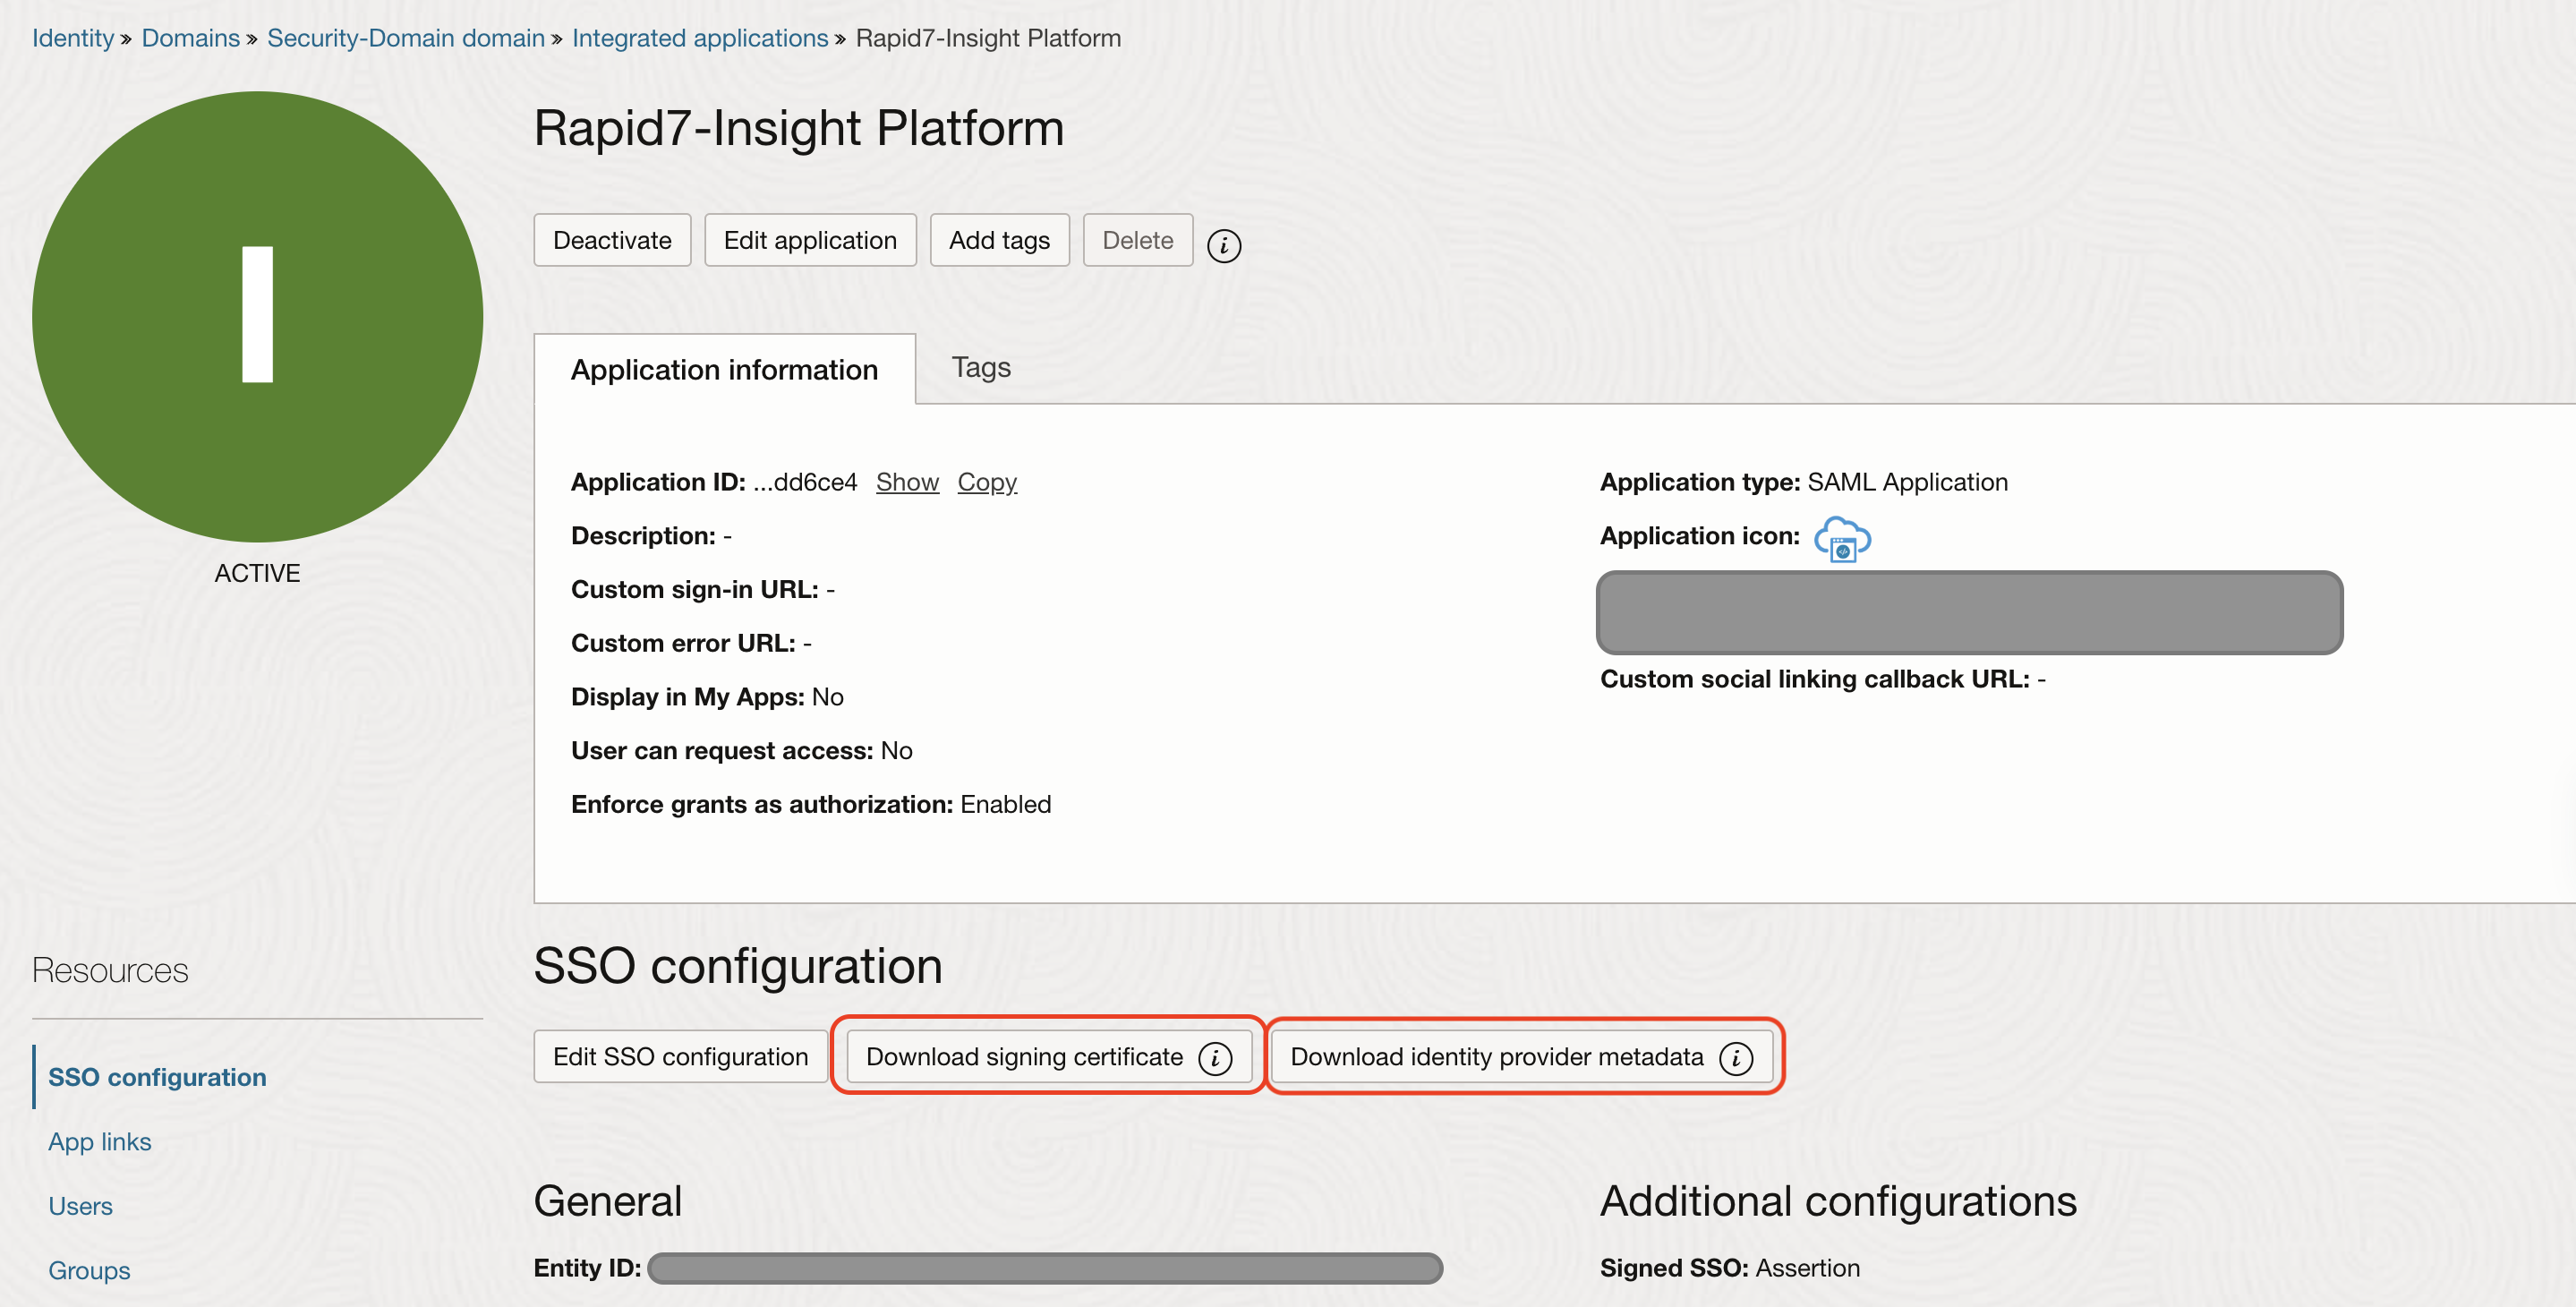
Task: Open the Tags tab
Action: 980,367
